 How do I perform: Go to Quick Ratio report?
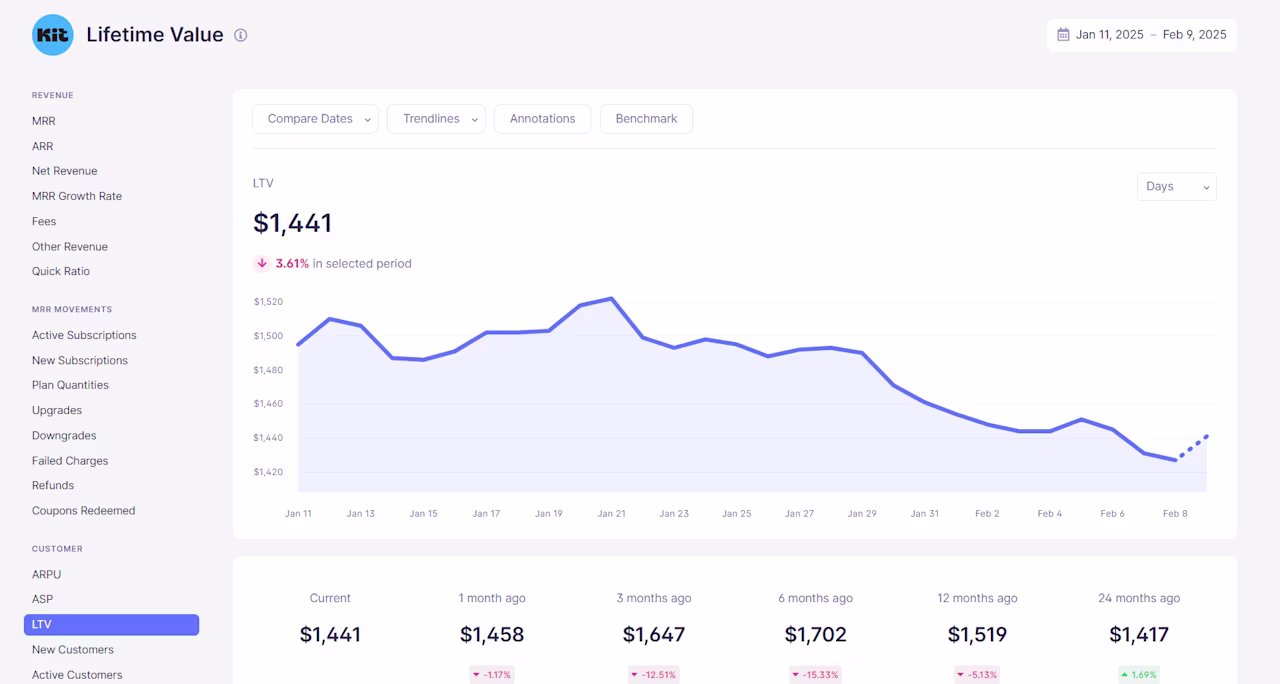coord(61,271)
